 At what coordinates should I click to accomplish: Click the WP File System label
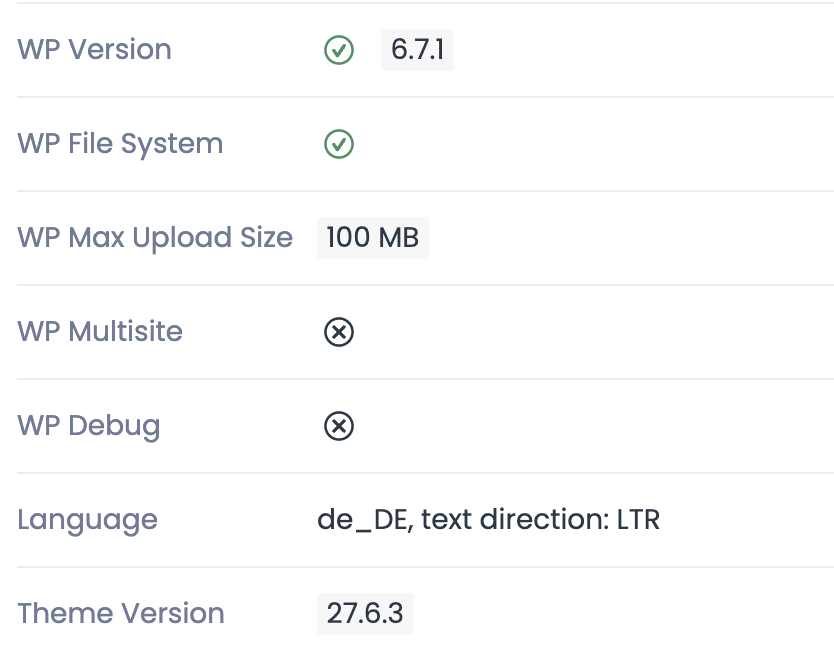[x=120, y=144]
